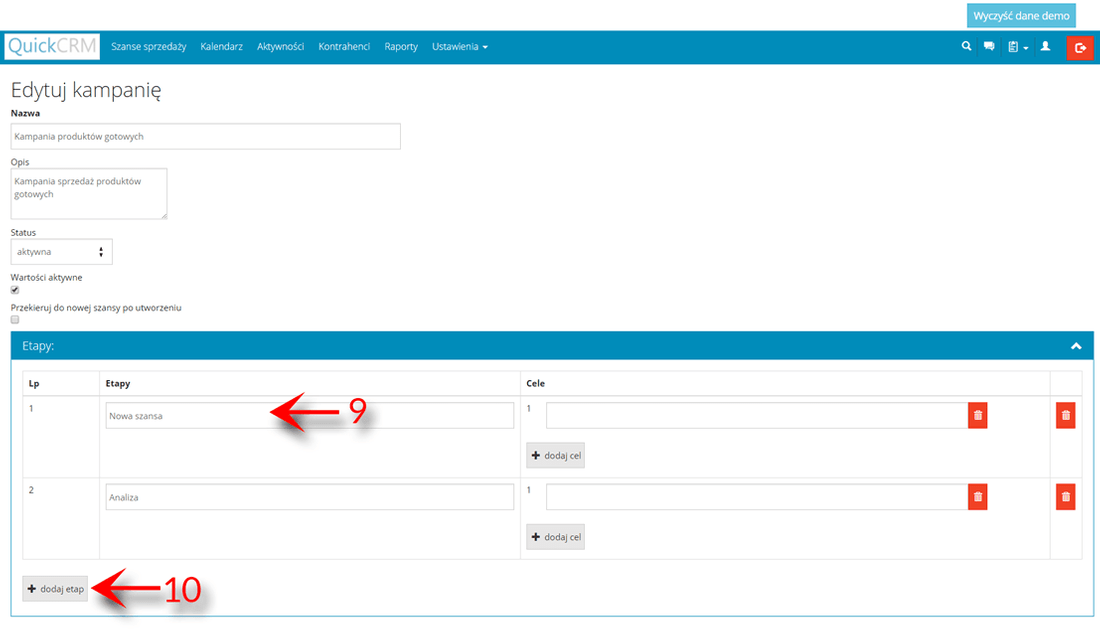The image size is (1100, 629).
Task: Enable Przekieruj do nowej szansy checkbox
Action: 15,320
